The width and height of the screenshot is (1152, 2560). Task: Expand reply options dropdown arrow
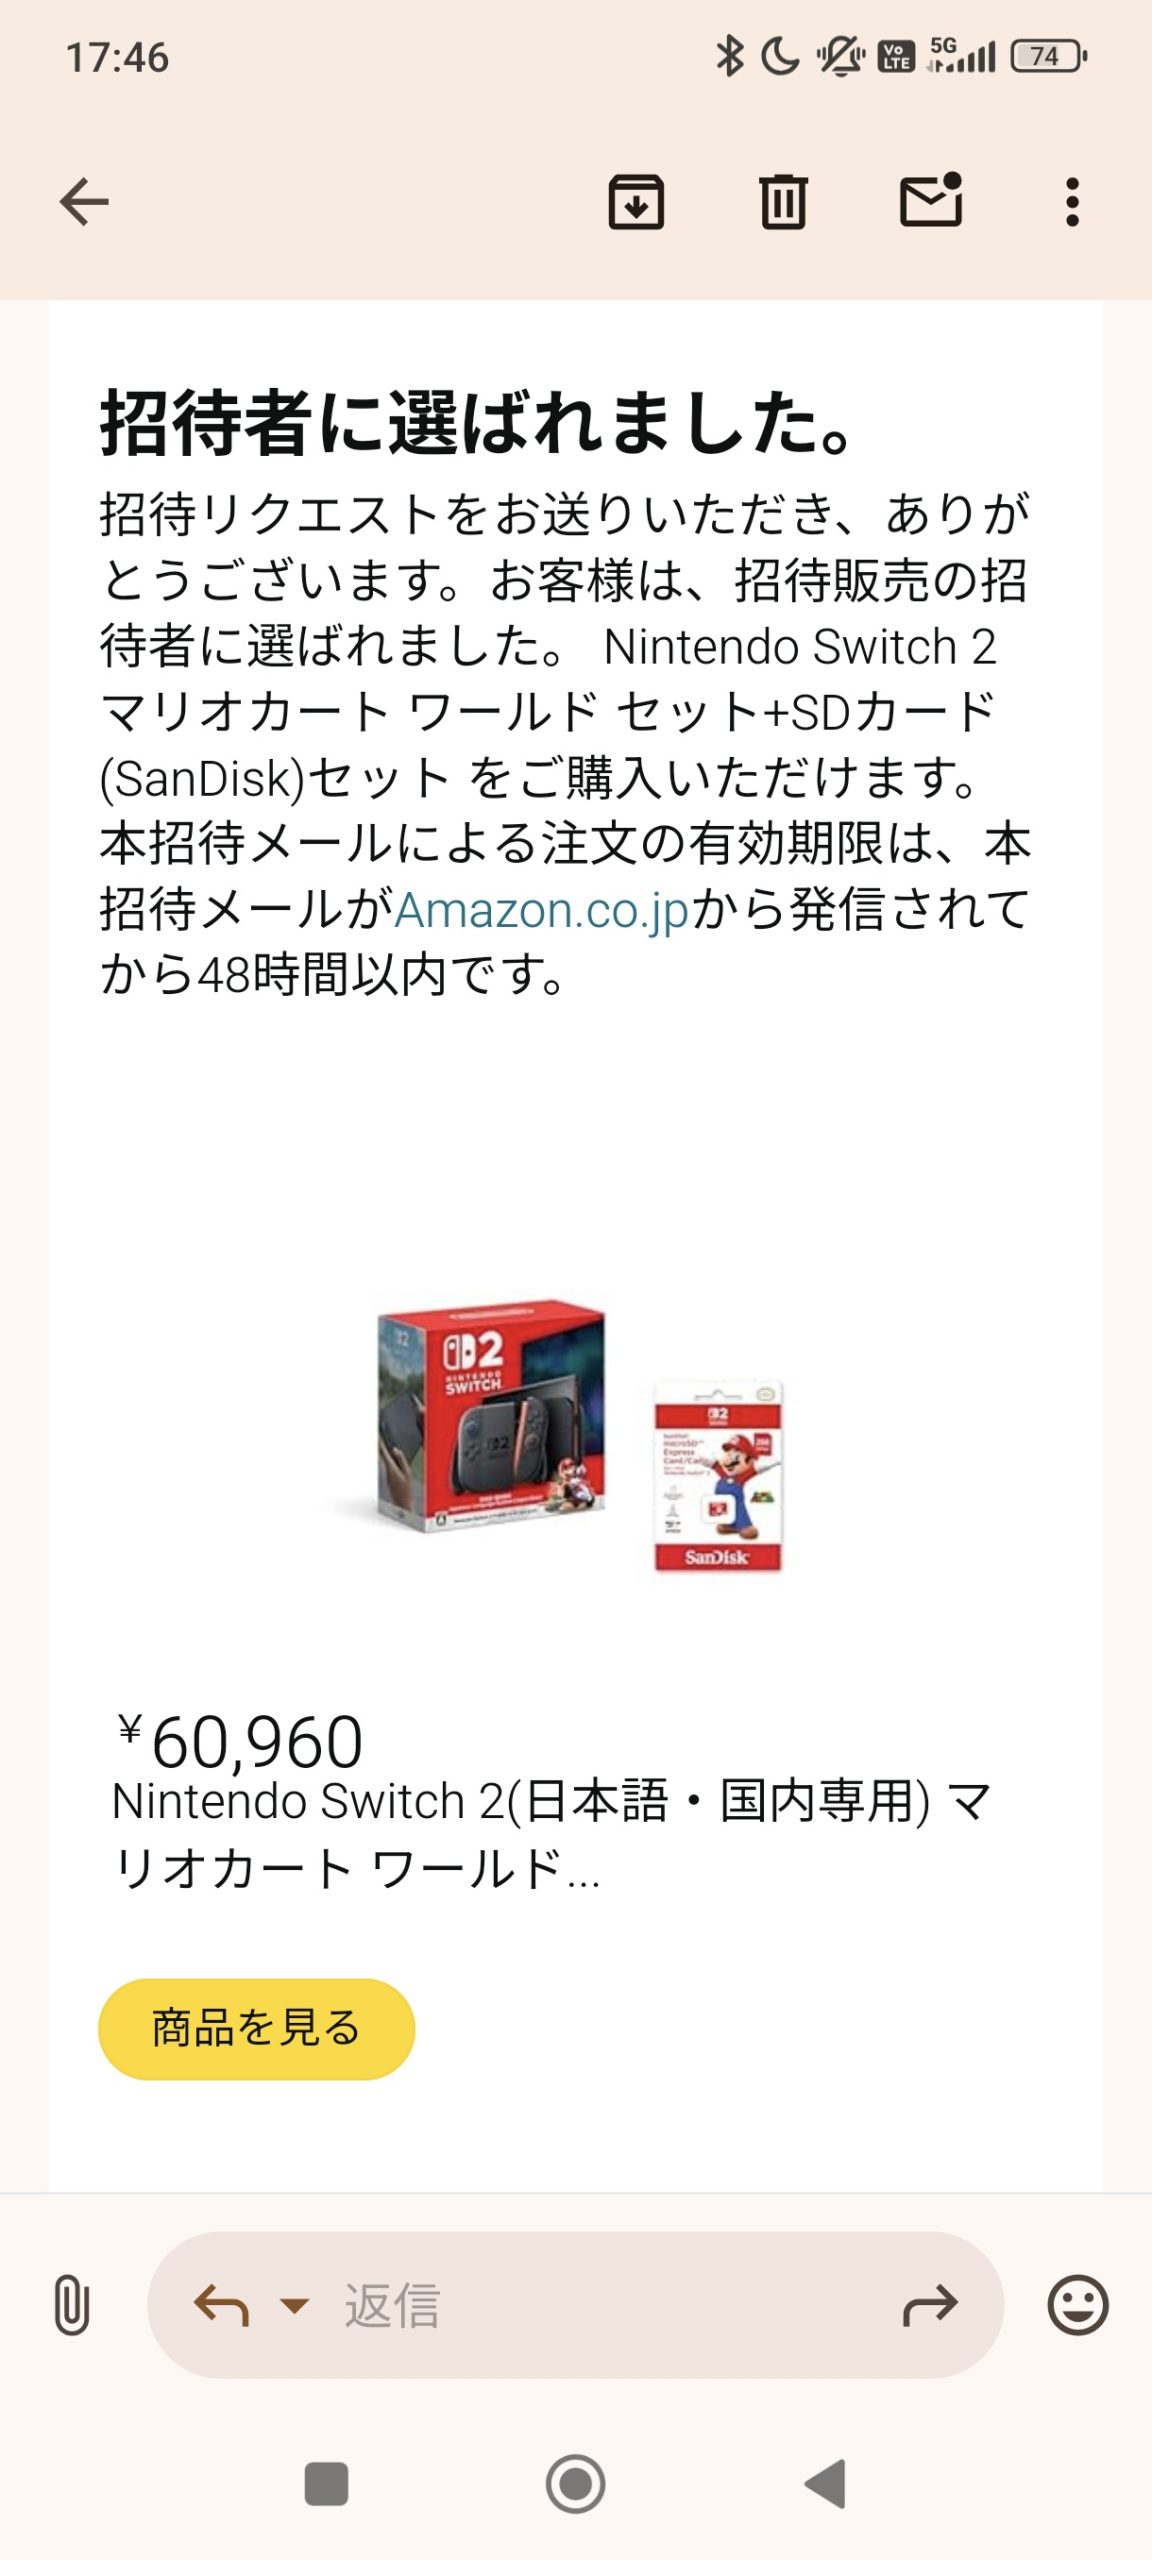click(x=294, y=2306)
